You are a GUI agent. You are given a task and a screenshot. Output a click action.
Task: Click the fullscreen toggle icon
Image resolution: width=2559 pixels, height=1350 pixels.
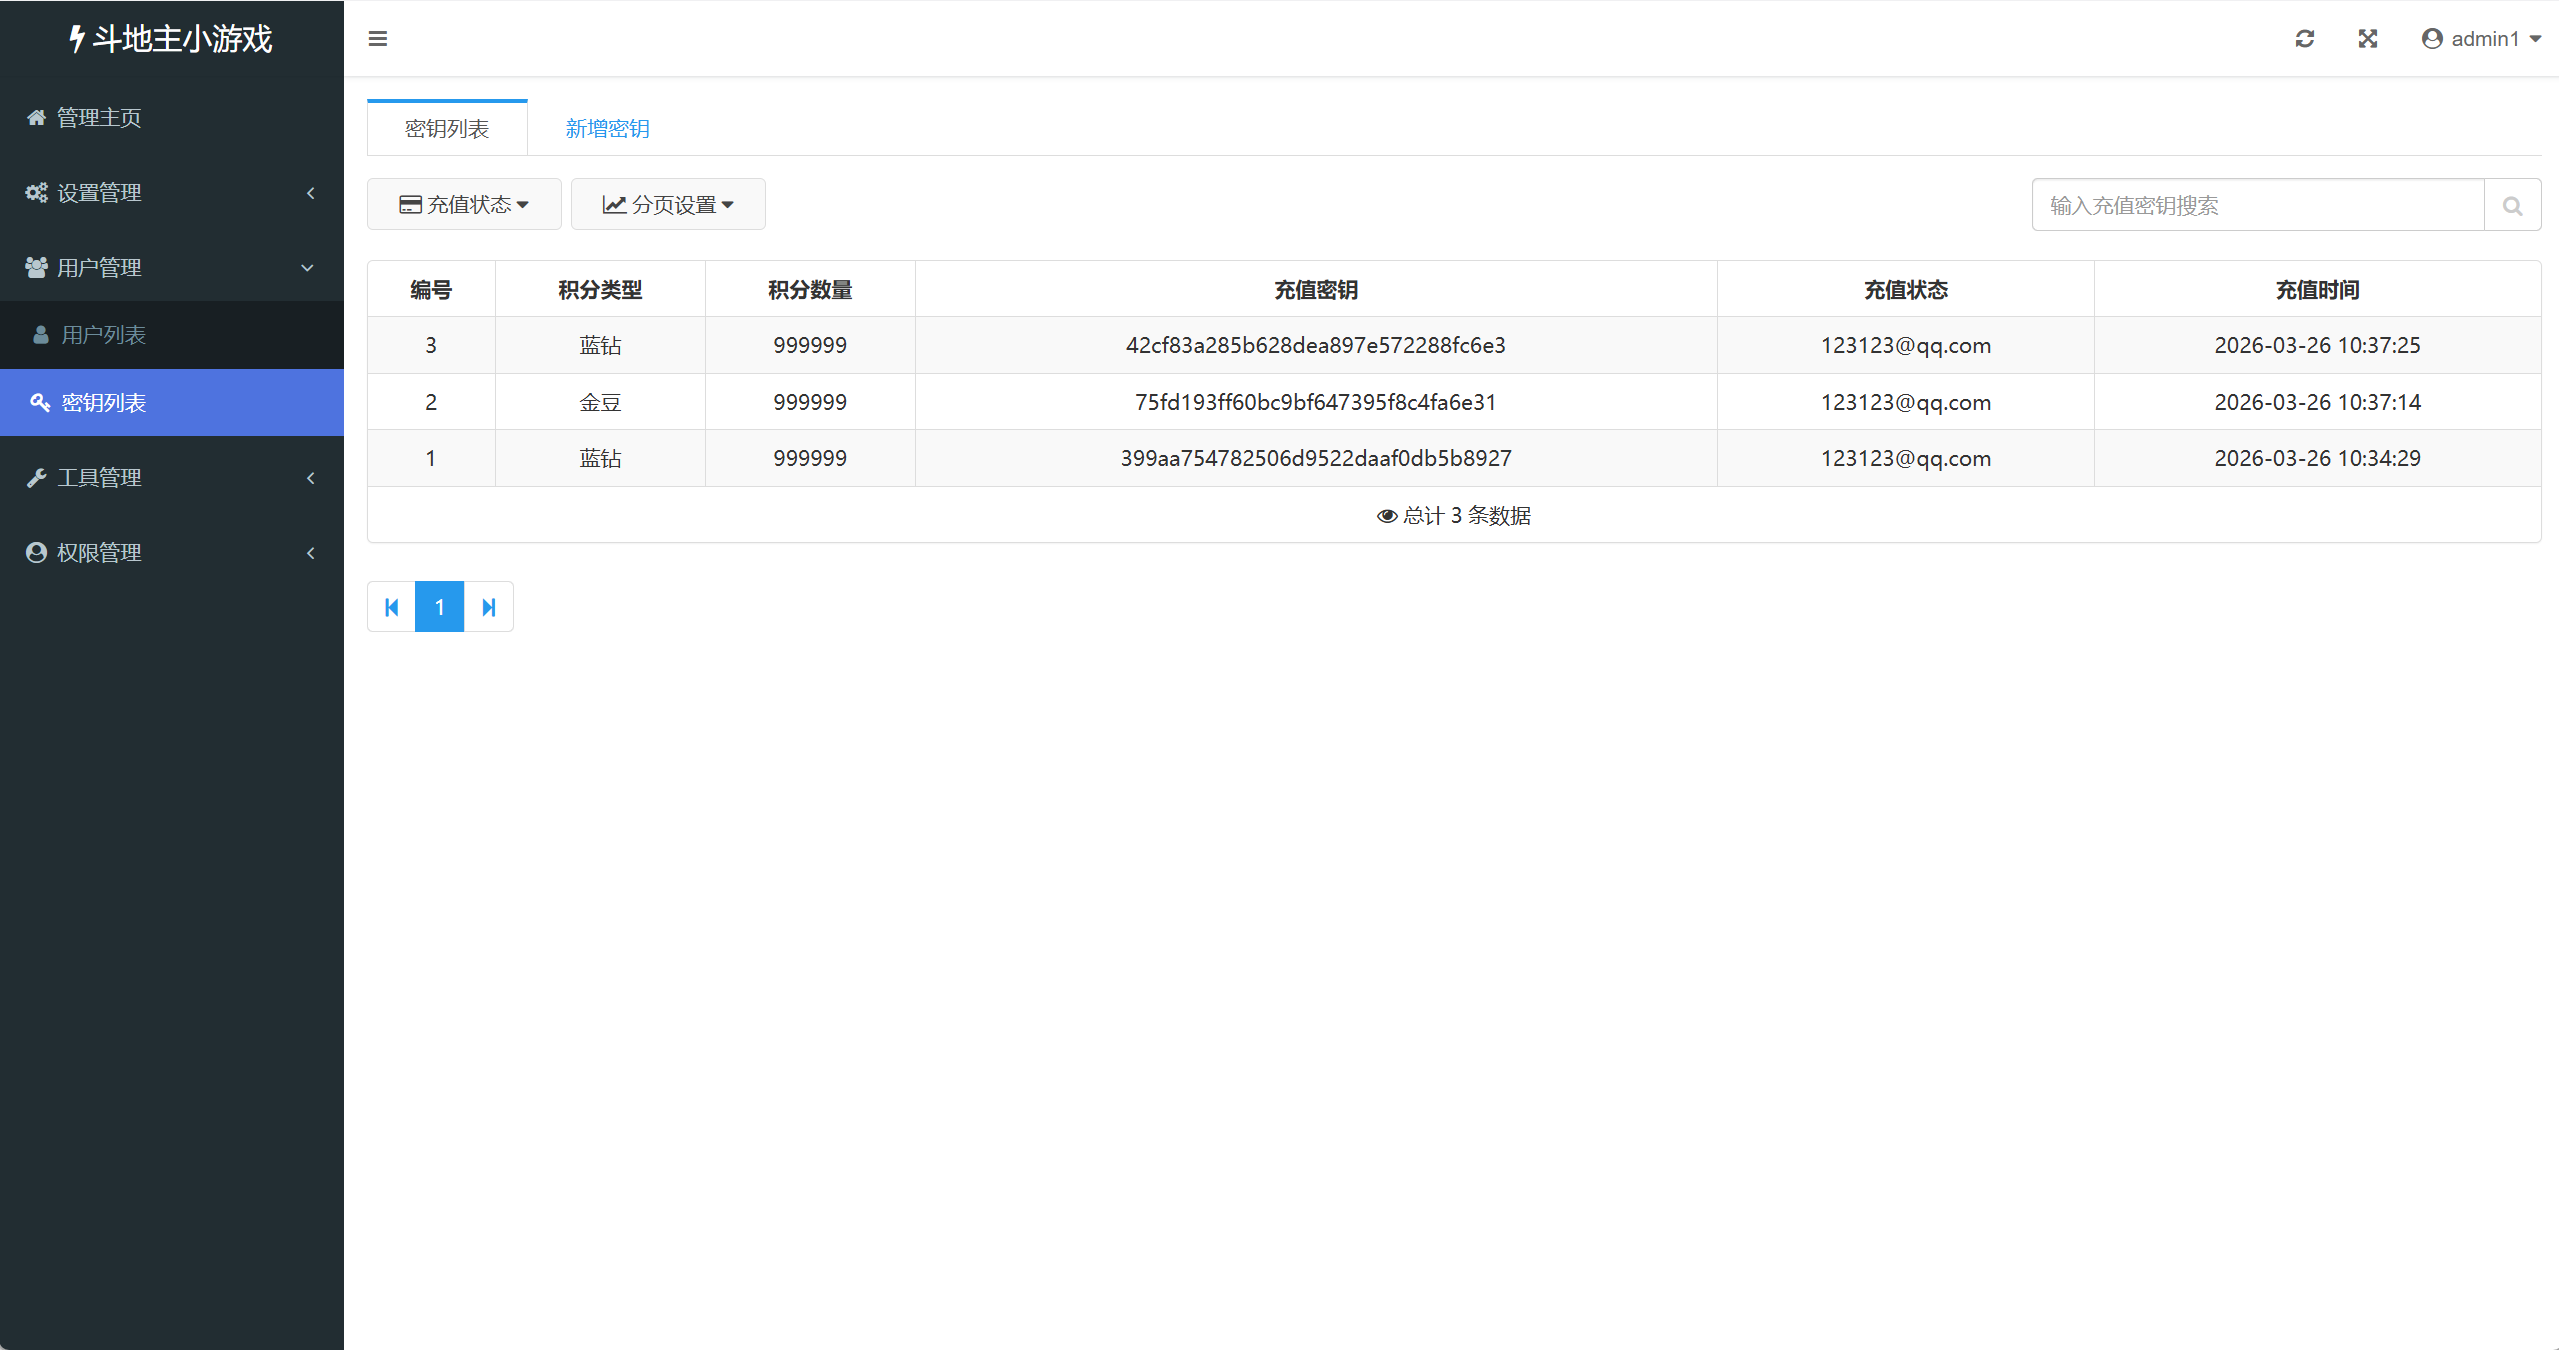pos(2367,38)
